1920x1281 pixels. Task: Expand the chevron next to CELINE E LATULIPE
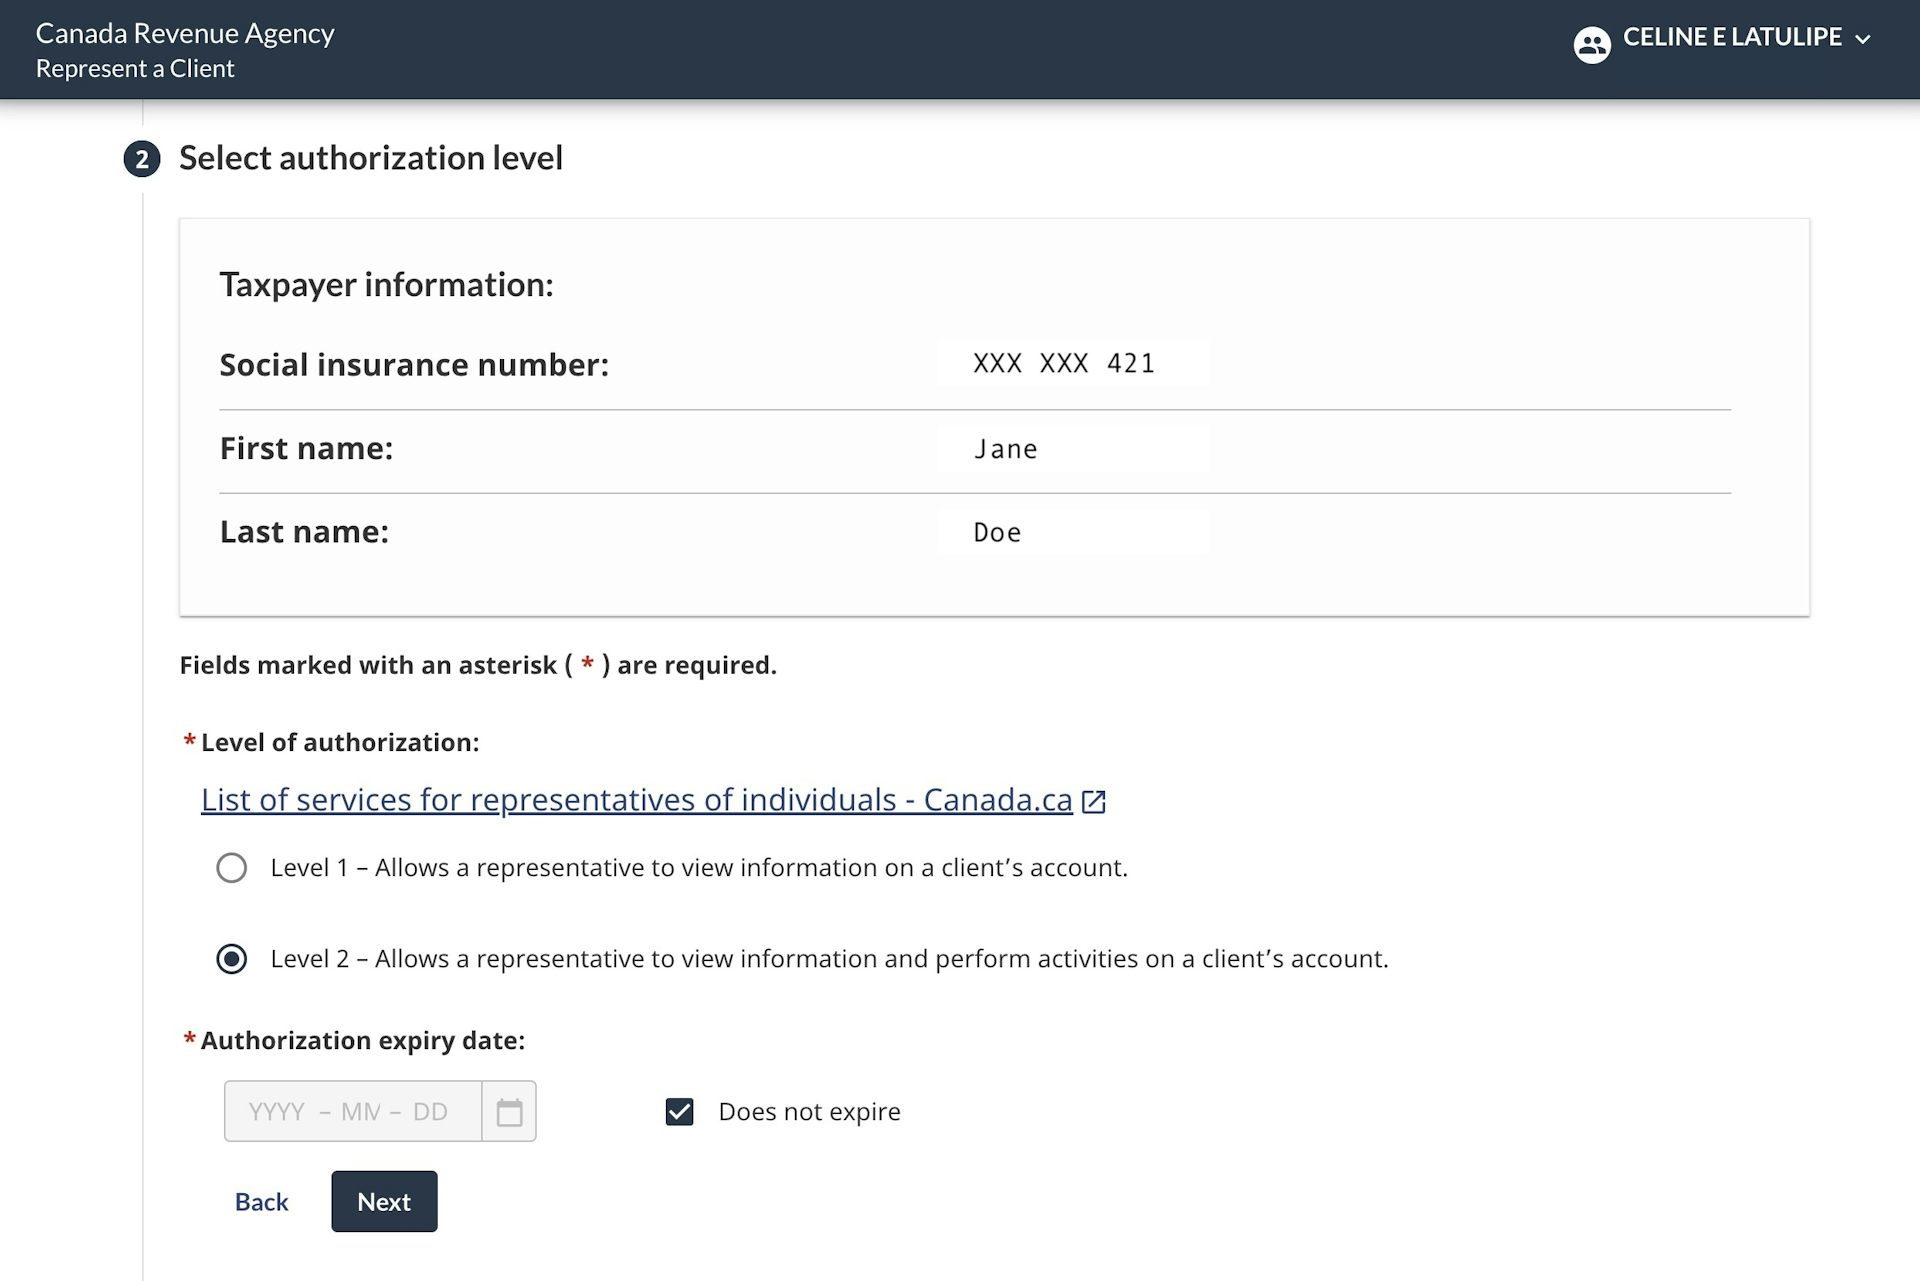1862,40
